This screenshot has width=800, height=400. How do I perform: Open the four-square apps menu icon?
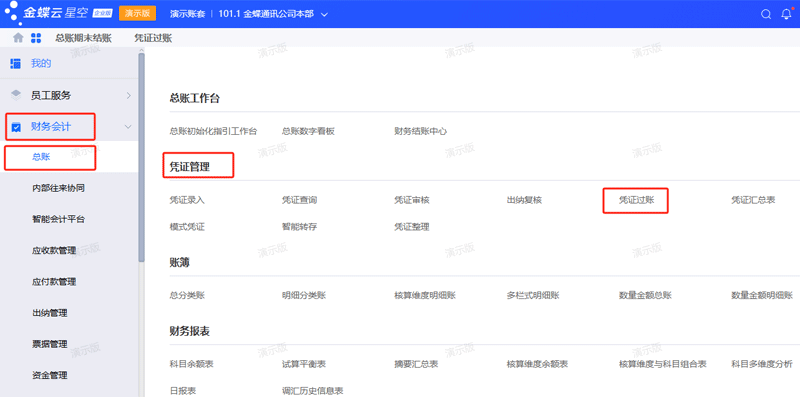click(36, 38)
